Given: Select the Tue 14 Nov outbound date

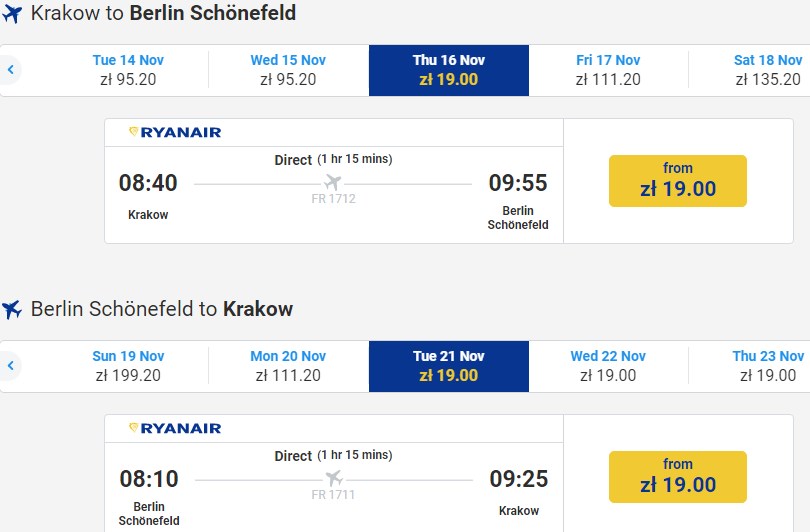Looking at the screenshot, I should point(128,70).
